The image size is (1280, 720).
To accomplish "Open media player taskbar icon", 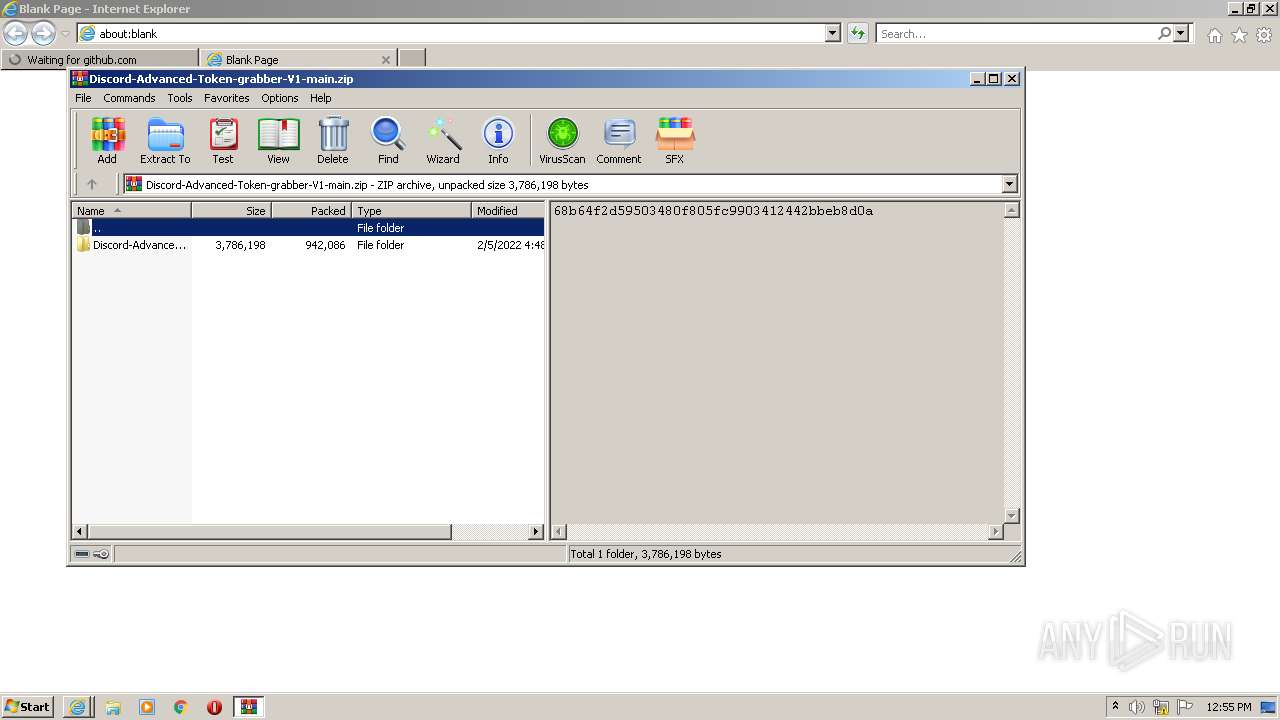I will pyautogui.click(x=147, y=707).
